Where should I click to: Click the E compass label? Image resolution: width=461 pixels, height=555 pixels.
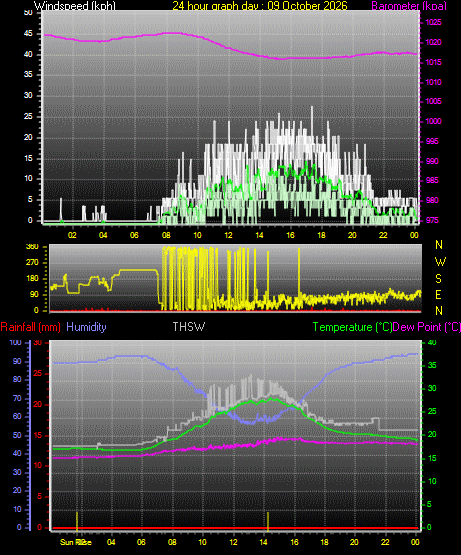pos(438,295)
